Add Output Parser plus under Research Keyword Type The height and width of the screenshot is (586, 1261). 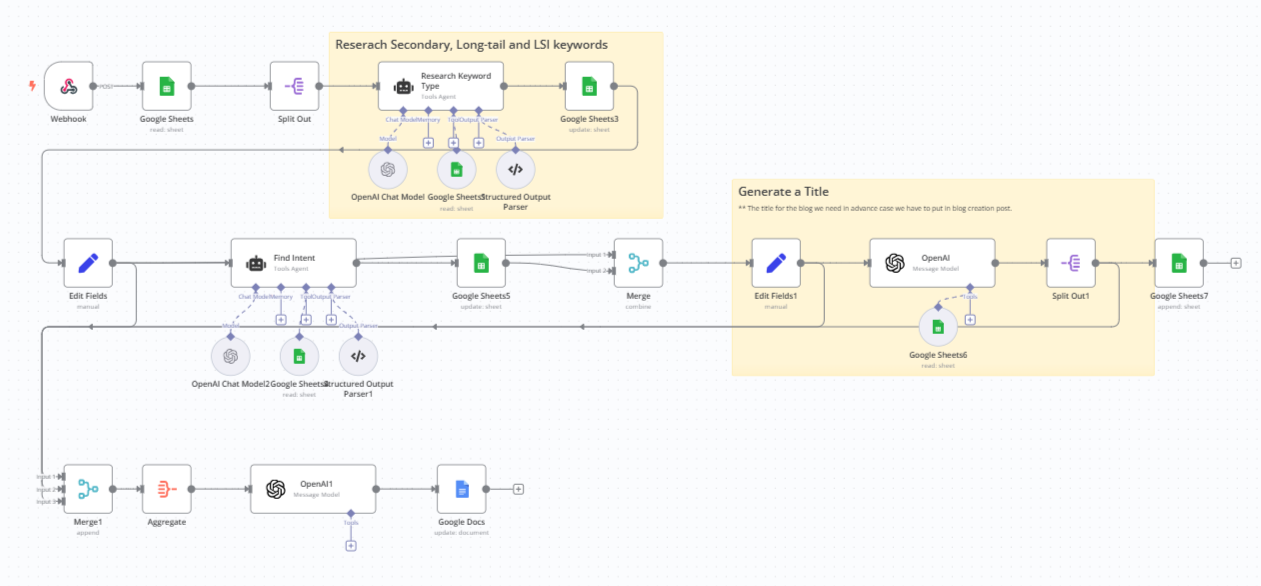pyautogui.click(x=478, y=143)
